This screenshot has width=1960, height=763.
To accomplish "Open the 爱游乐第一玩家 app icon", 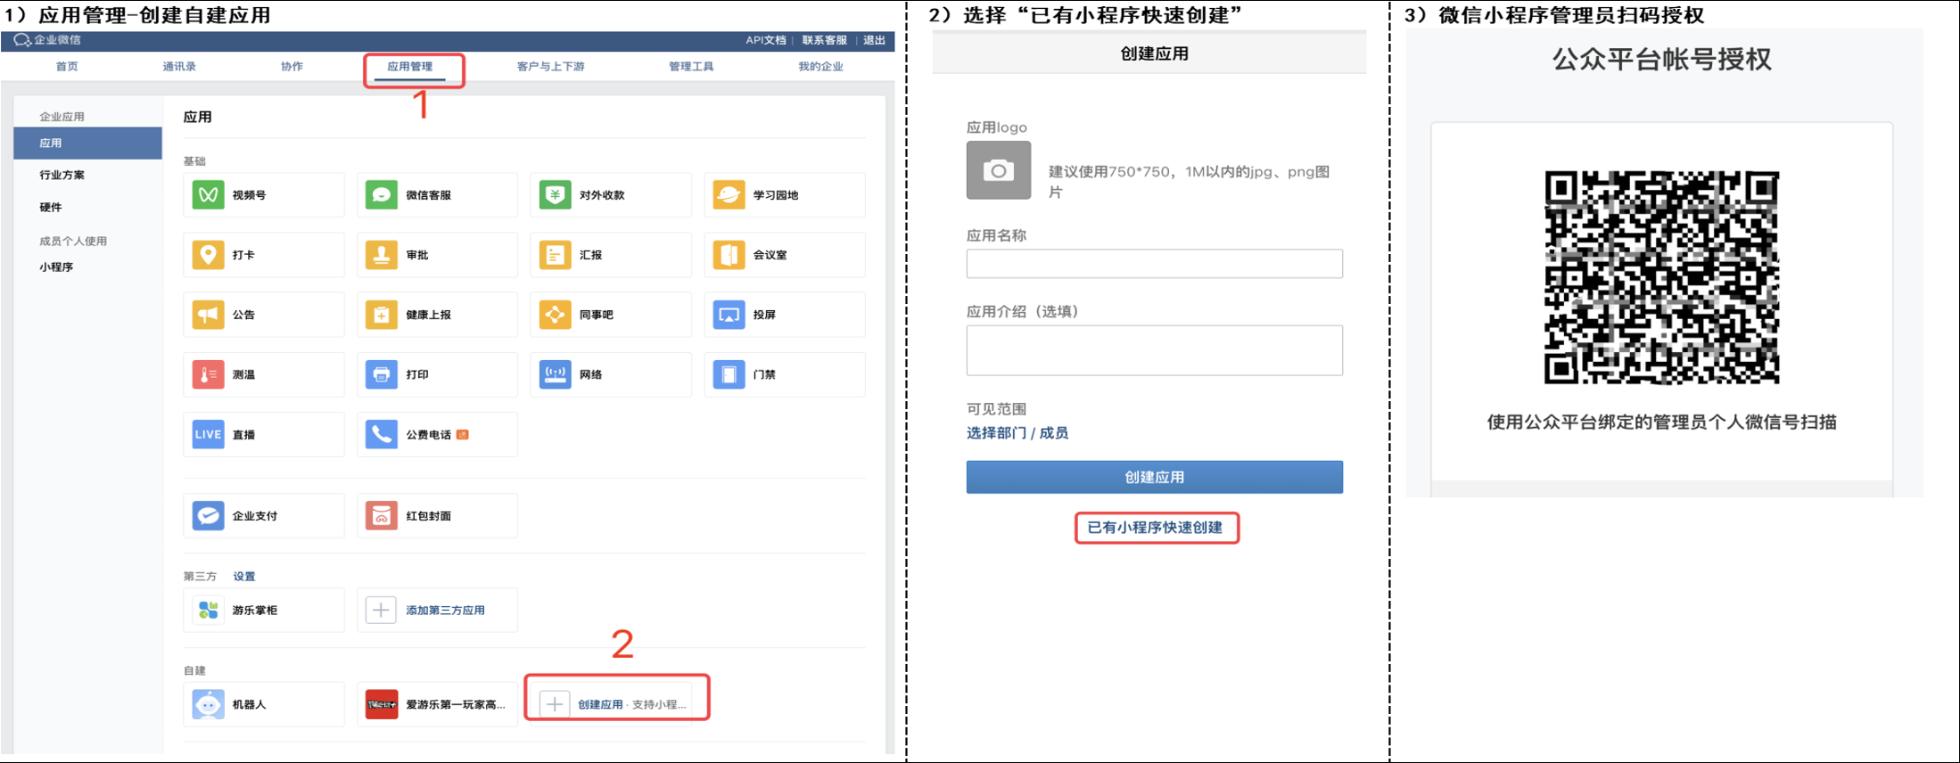I will point(381,704).
